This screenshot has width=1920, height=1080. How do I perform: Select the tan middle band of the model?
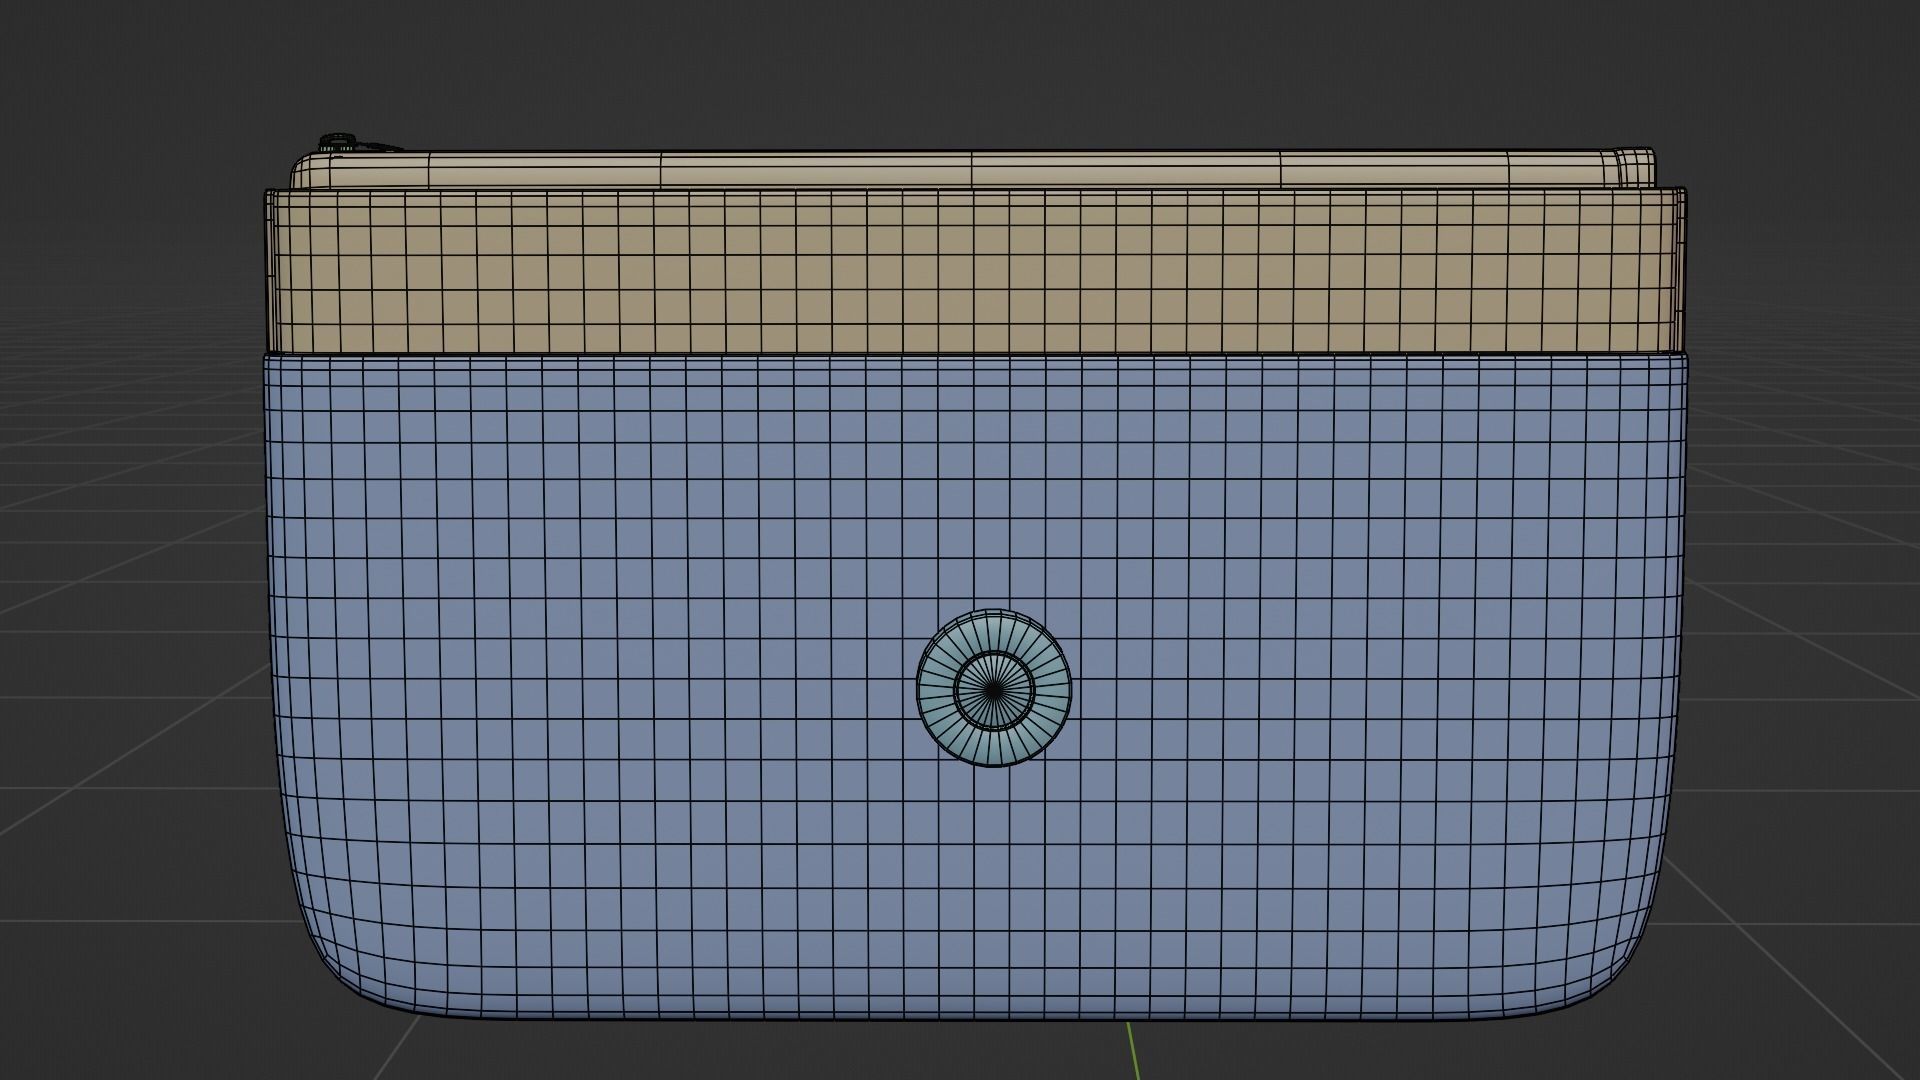tap(800, 270)
